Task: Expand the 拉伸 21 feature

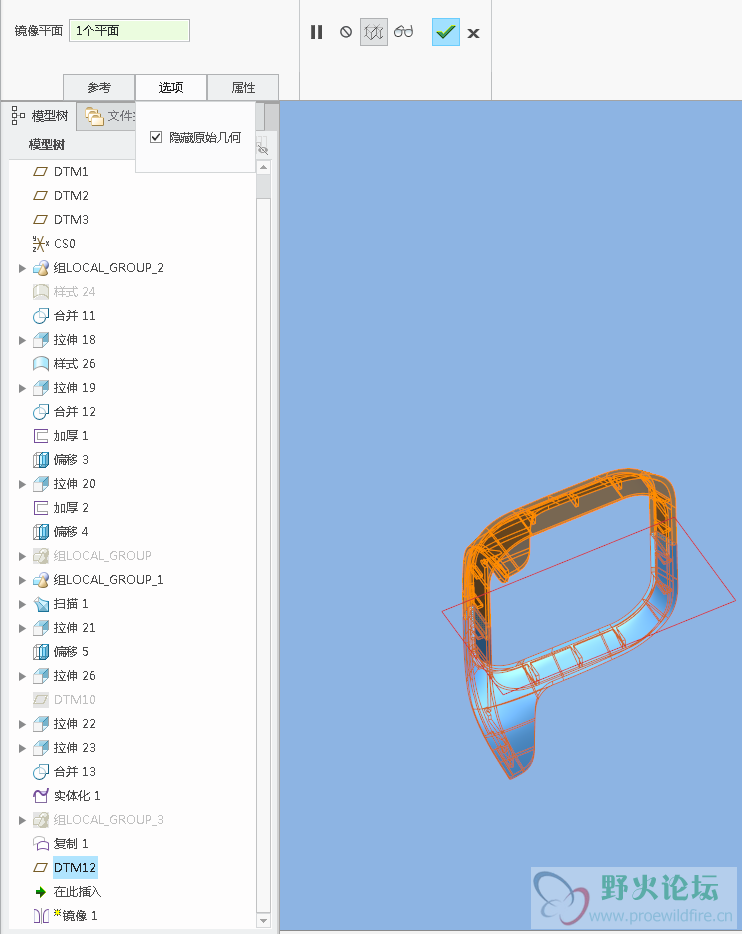Action: (22, 628)
